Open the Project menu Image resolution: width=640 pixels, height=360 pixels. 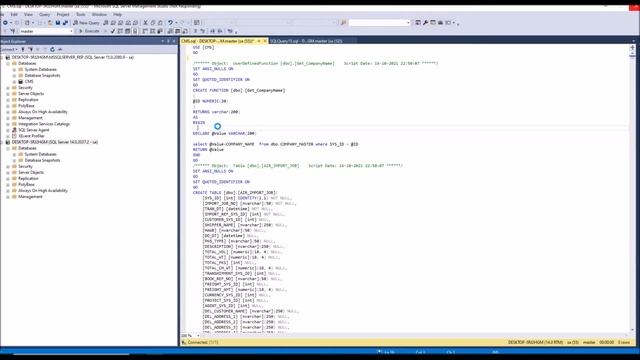[x=63, y=14]
